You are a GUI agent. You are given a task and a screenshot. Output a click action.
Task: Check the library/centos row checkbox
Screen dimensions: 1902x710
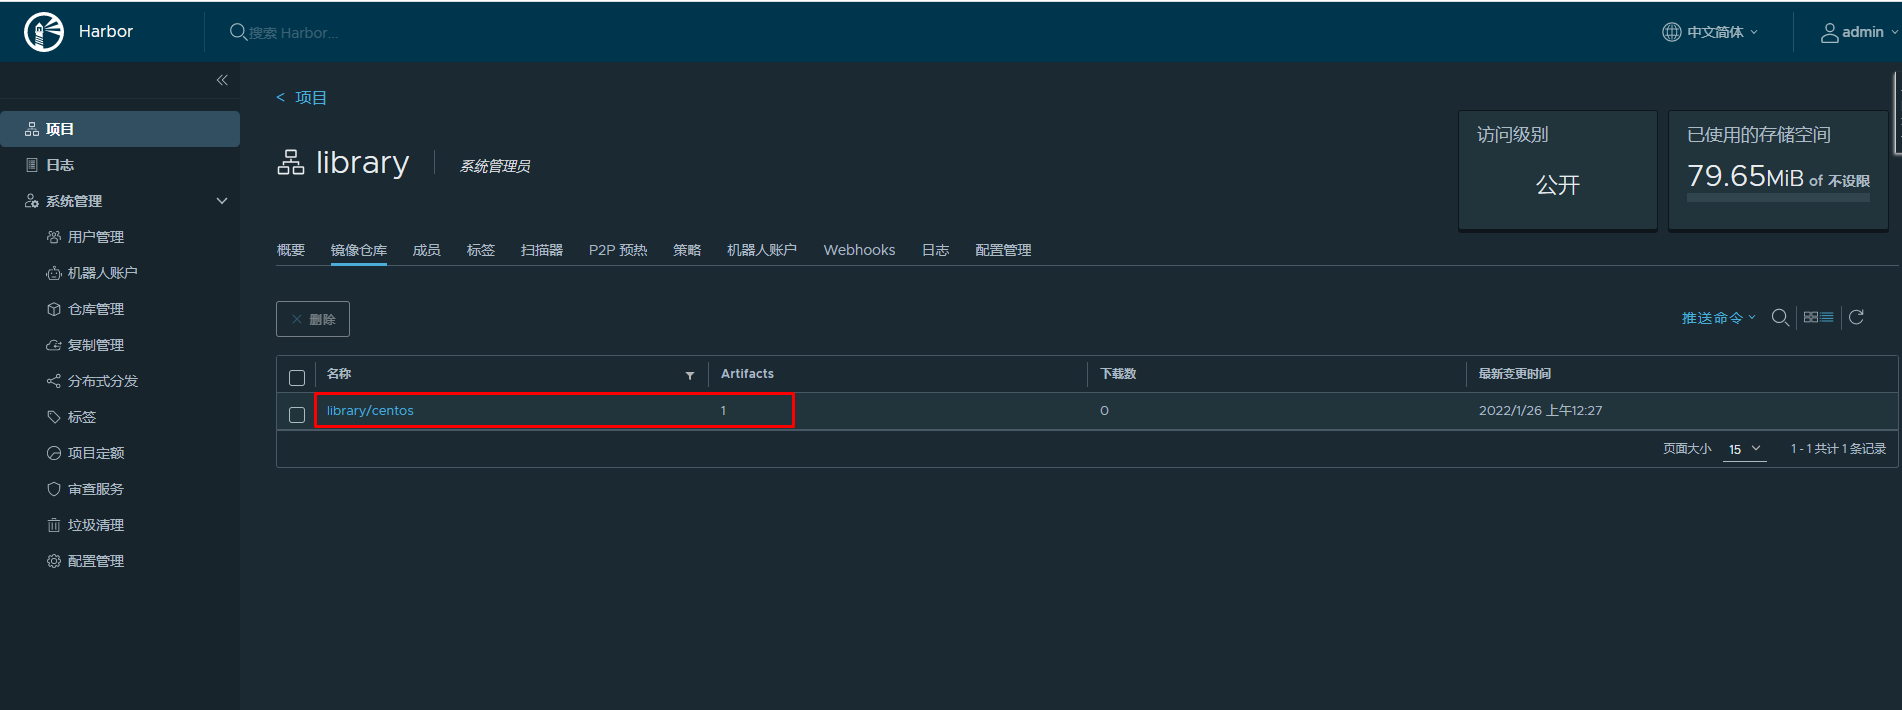(x=297, y=415)
